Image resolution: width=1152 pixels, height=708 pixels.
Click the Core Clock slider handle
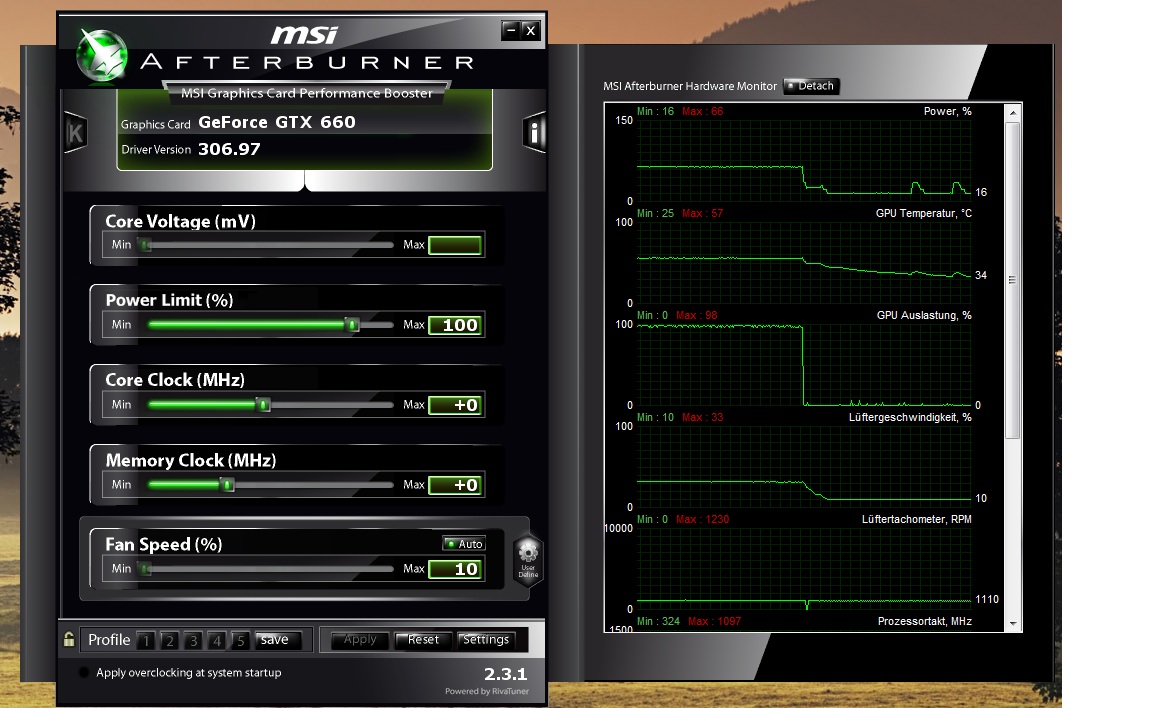(263, 405)
